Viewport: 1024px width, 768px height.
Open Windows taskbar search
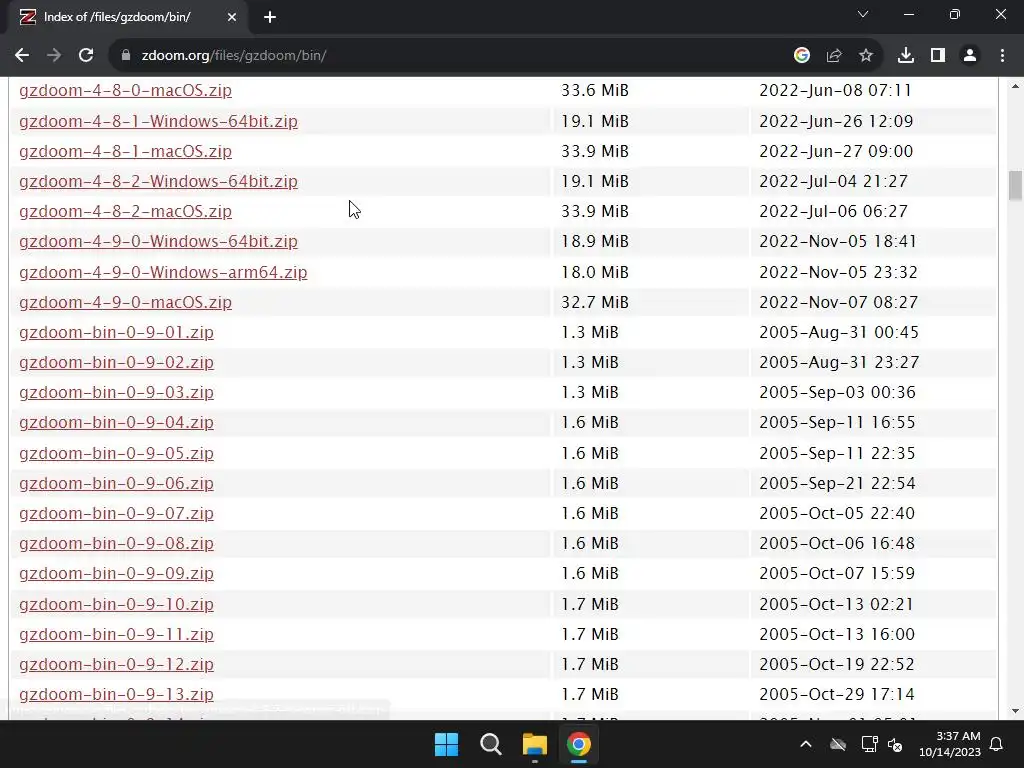[x=490, y=744]
